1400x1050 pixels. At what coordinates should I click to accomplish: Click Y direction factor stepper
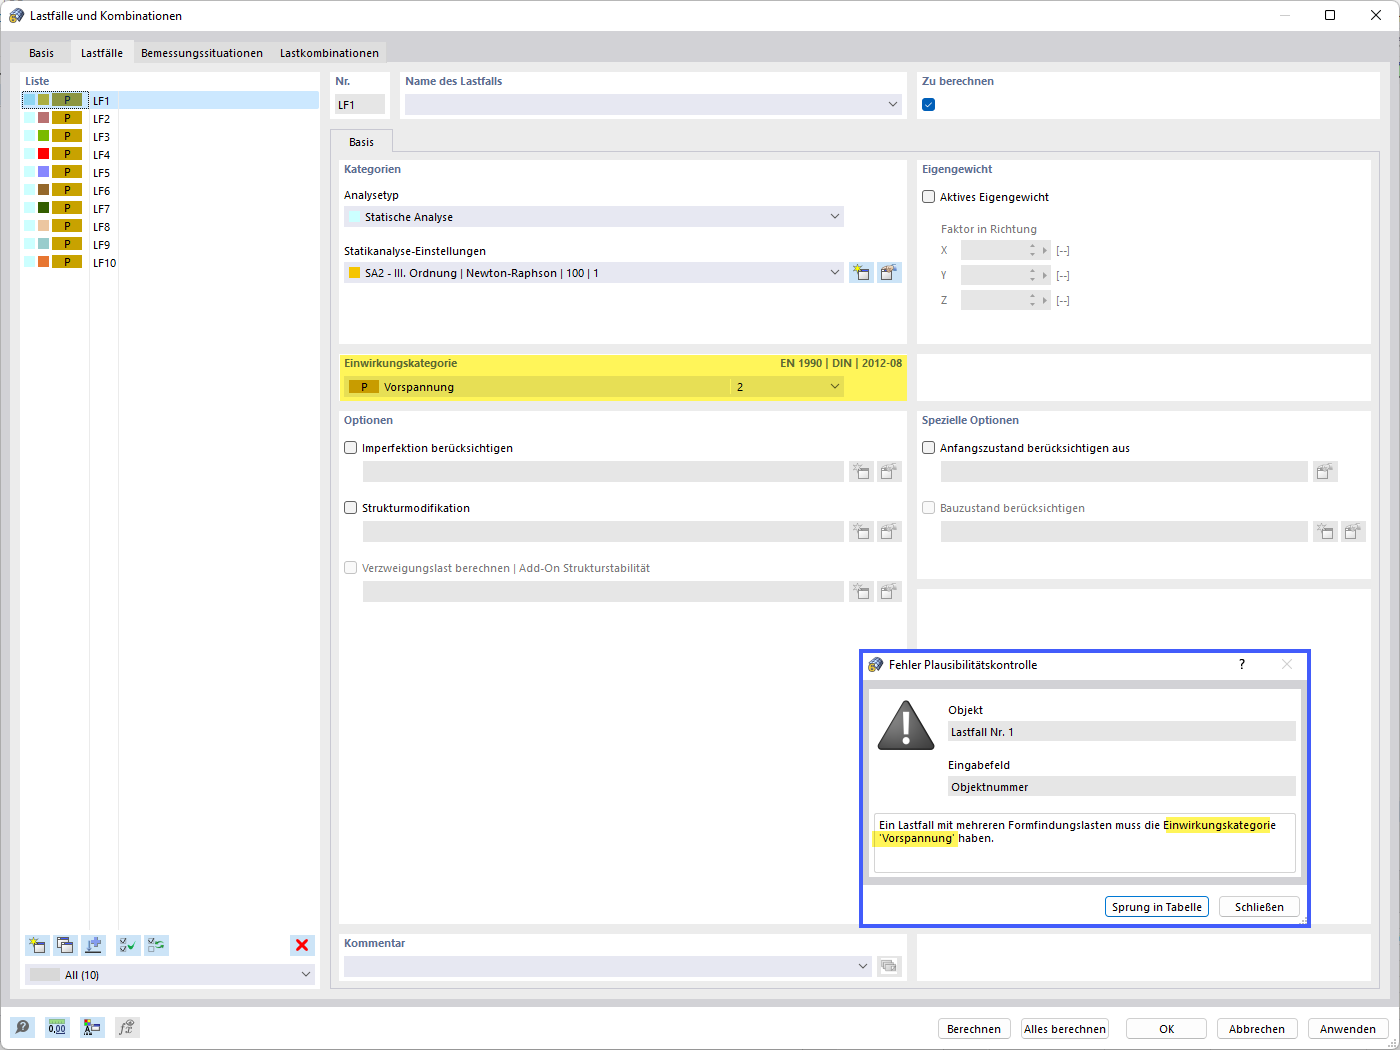pos(1033,275)
